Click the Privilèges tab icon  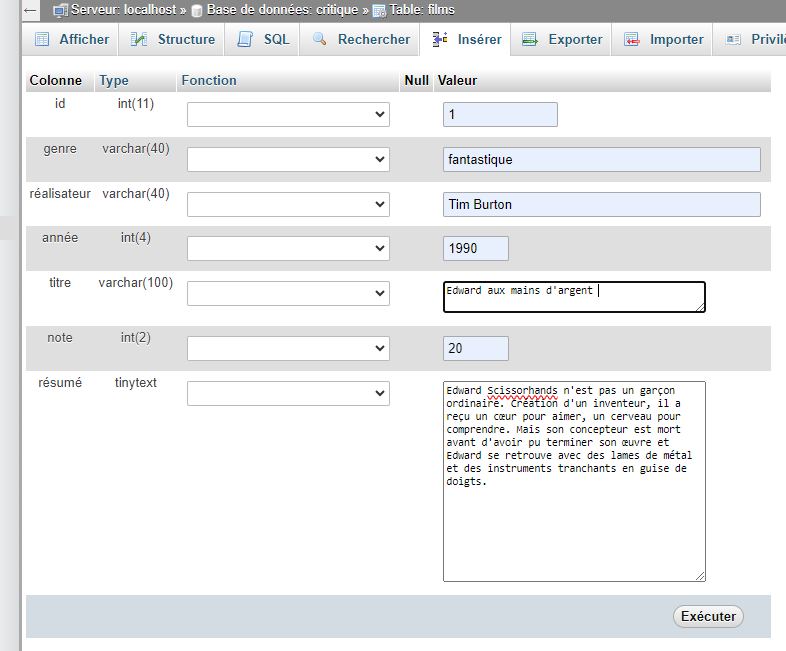pyautogui.click(x=733, y=39)
